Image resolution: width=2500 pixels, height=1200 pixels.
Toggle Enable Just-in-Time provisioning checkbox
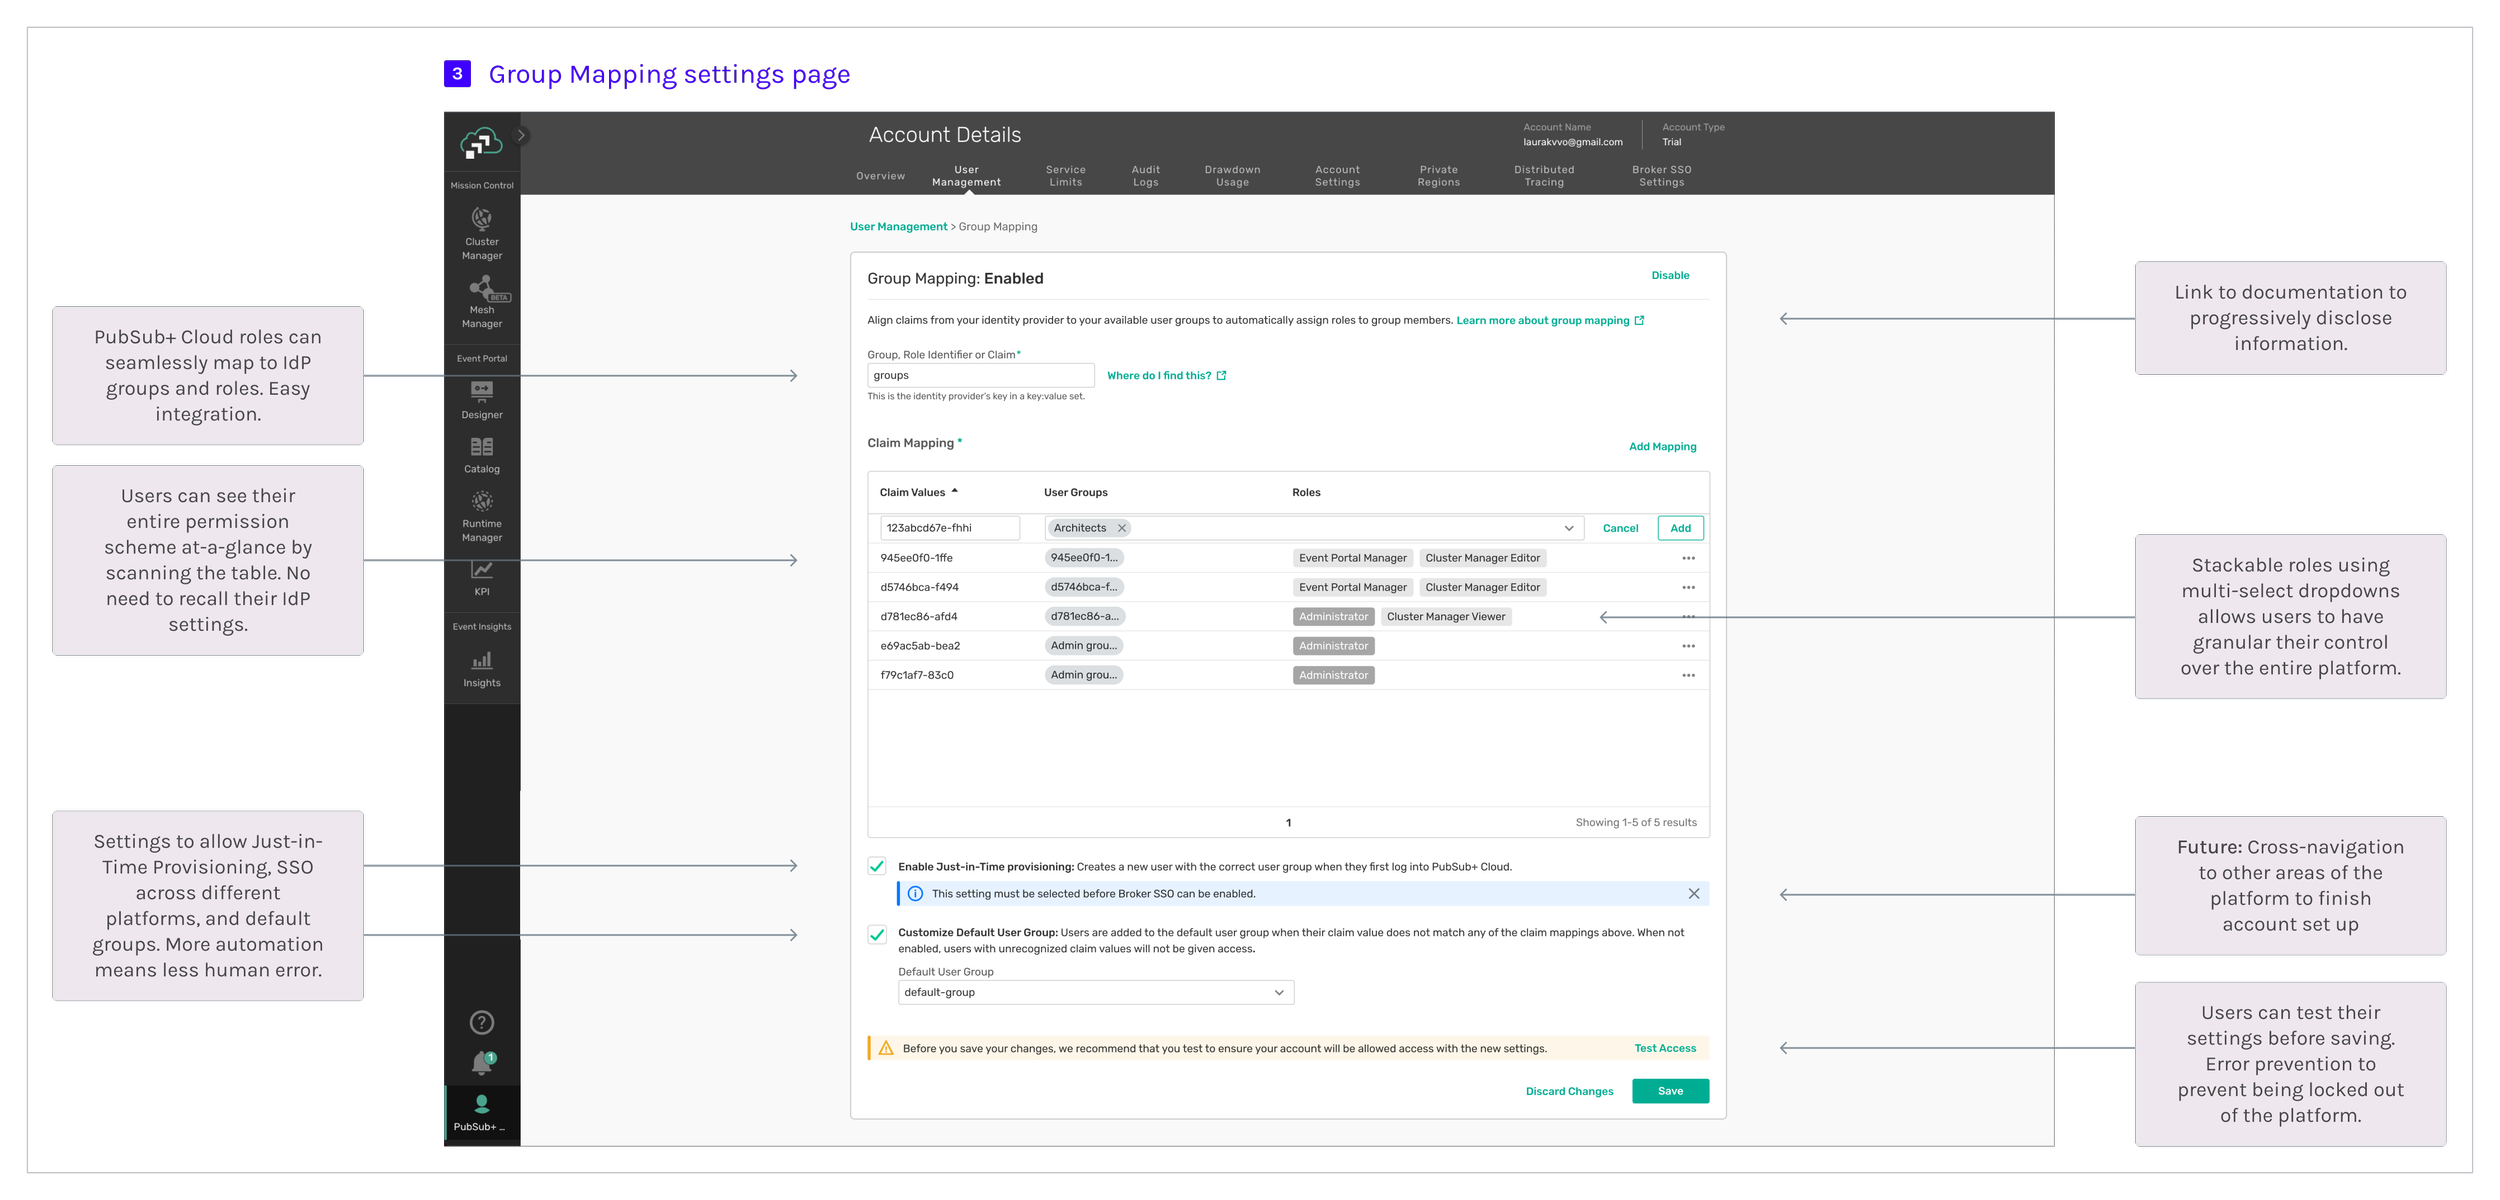click(x=877, y=866)
